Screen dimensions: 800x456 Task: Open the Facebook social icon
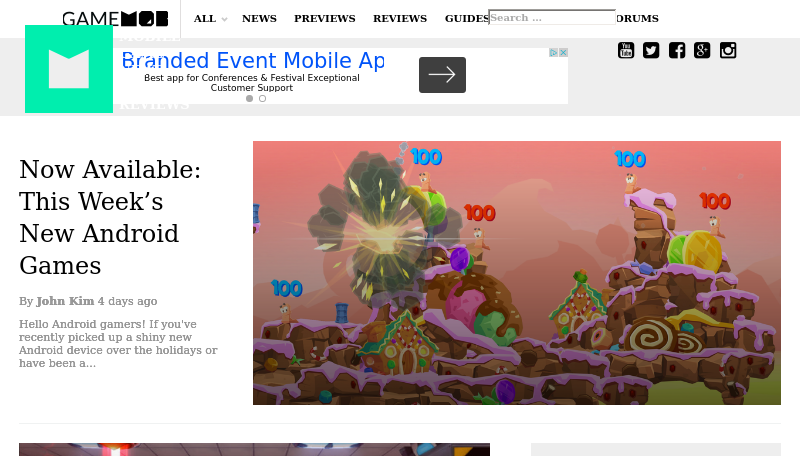pos(677,50)
